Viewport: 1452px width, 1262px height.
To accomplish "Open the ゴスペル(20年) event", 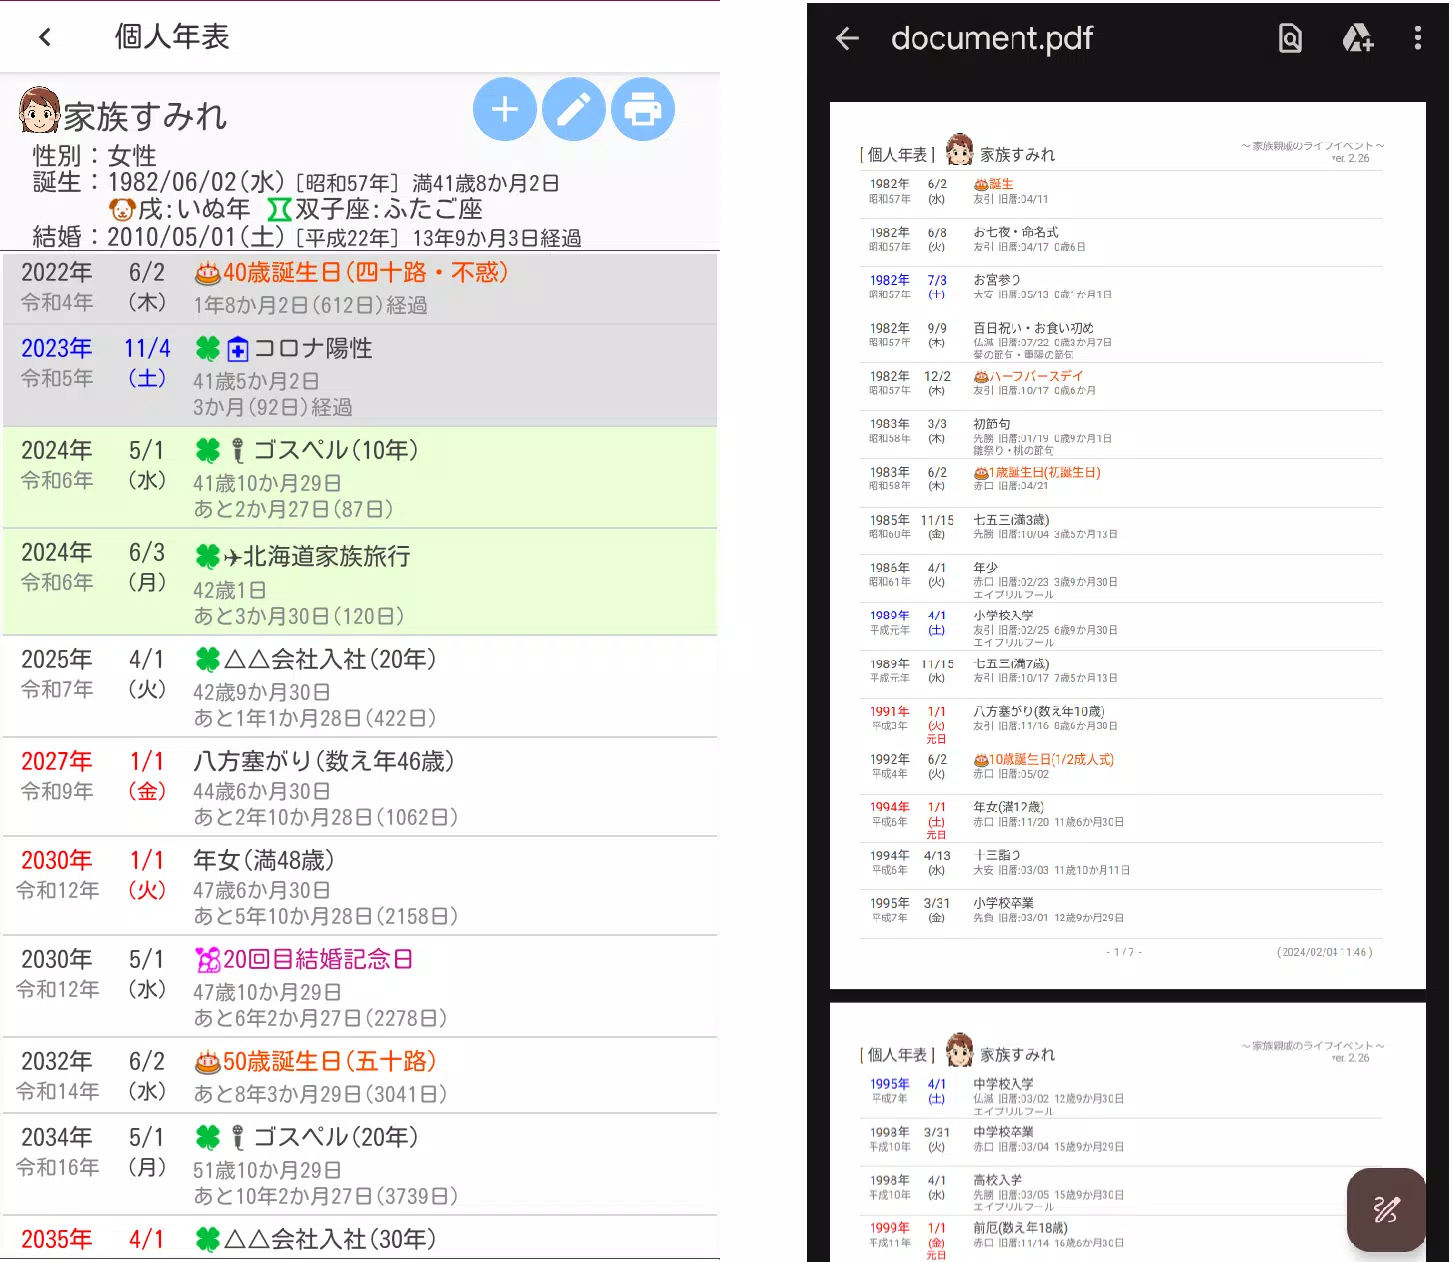I will coord(360,1165).
